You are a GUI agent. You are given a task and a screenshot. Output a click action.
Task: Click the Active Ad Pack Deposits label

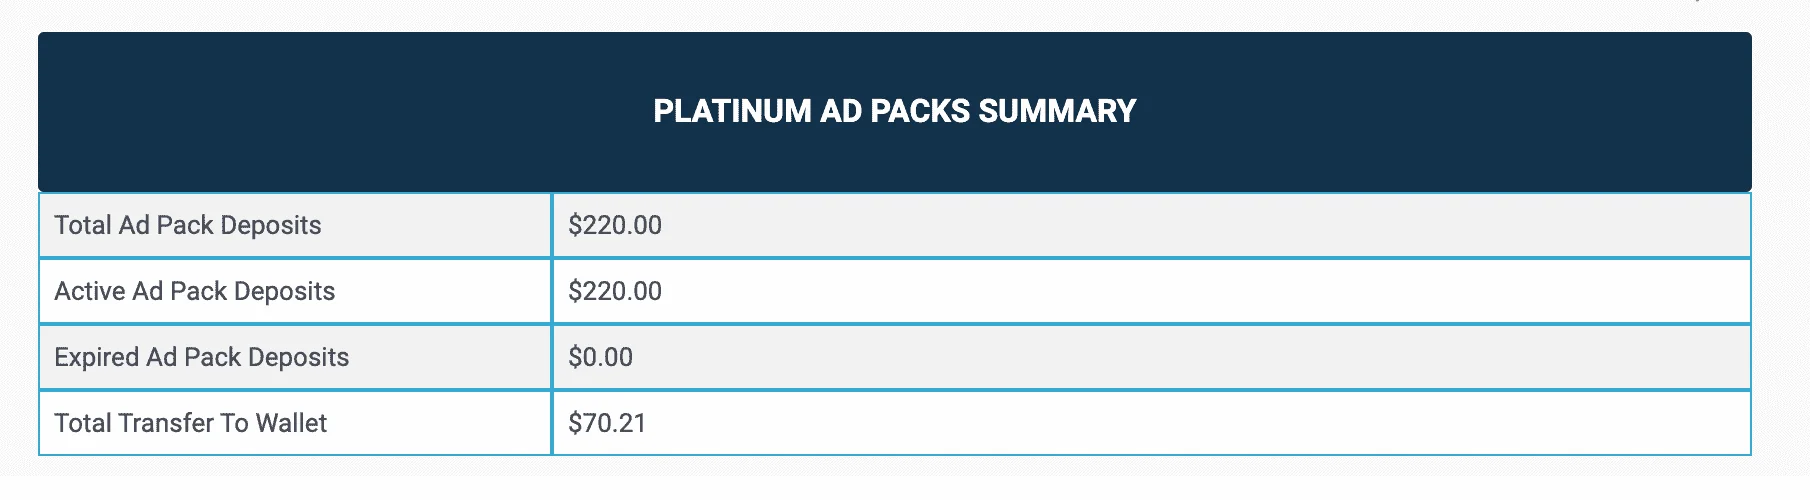(x=195, y=291)
